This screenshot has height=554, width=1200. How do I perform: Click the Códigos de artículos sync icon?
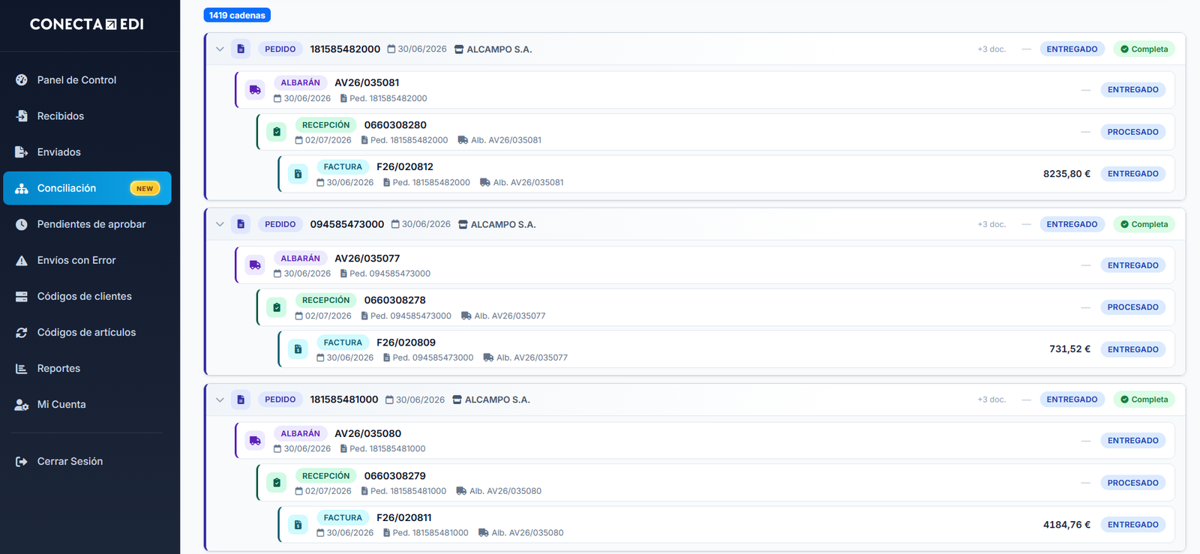click(x=21, y=332)
